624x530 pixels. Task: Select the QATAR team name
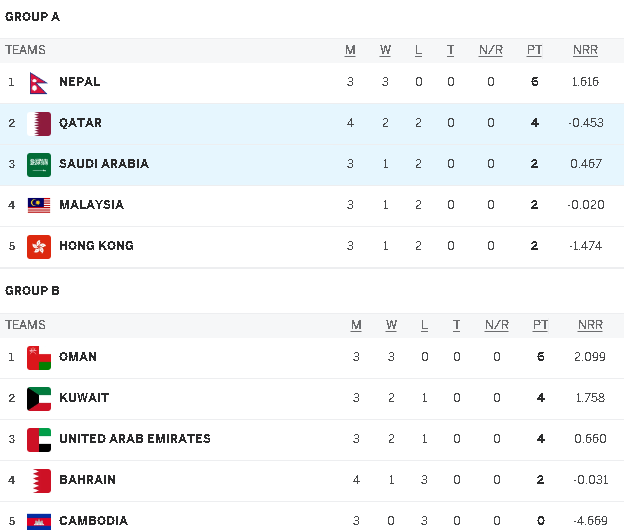(x=81, y=123)
